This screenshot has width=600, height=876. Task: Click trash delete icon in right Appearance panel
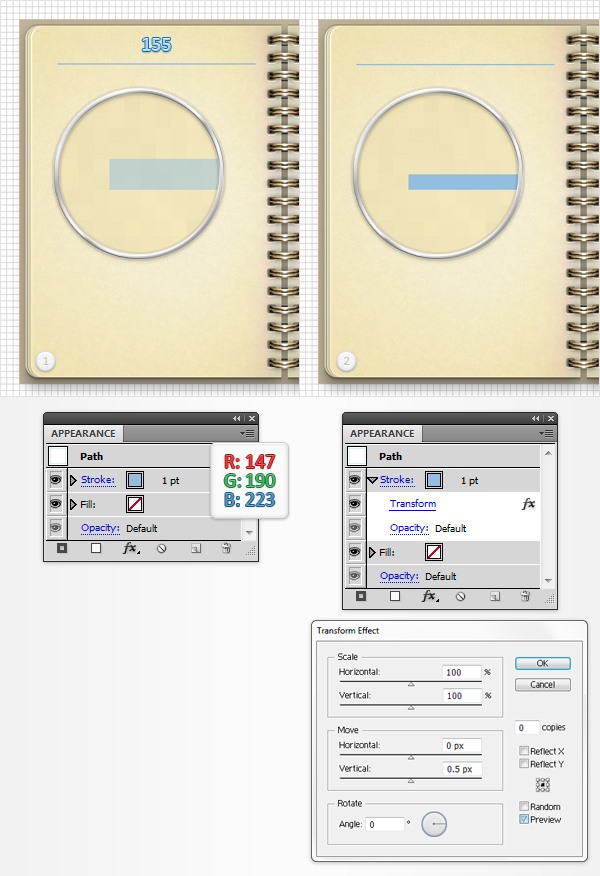point(525,596)
